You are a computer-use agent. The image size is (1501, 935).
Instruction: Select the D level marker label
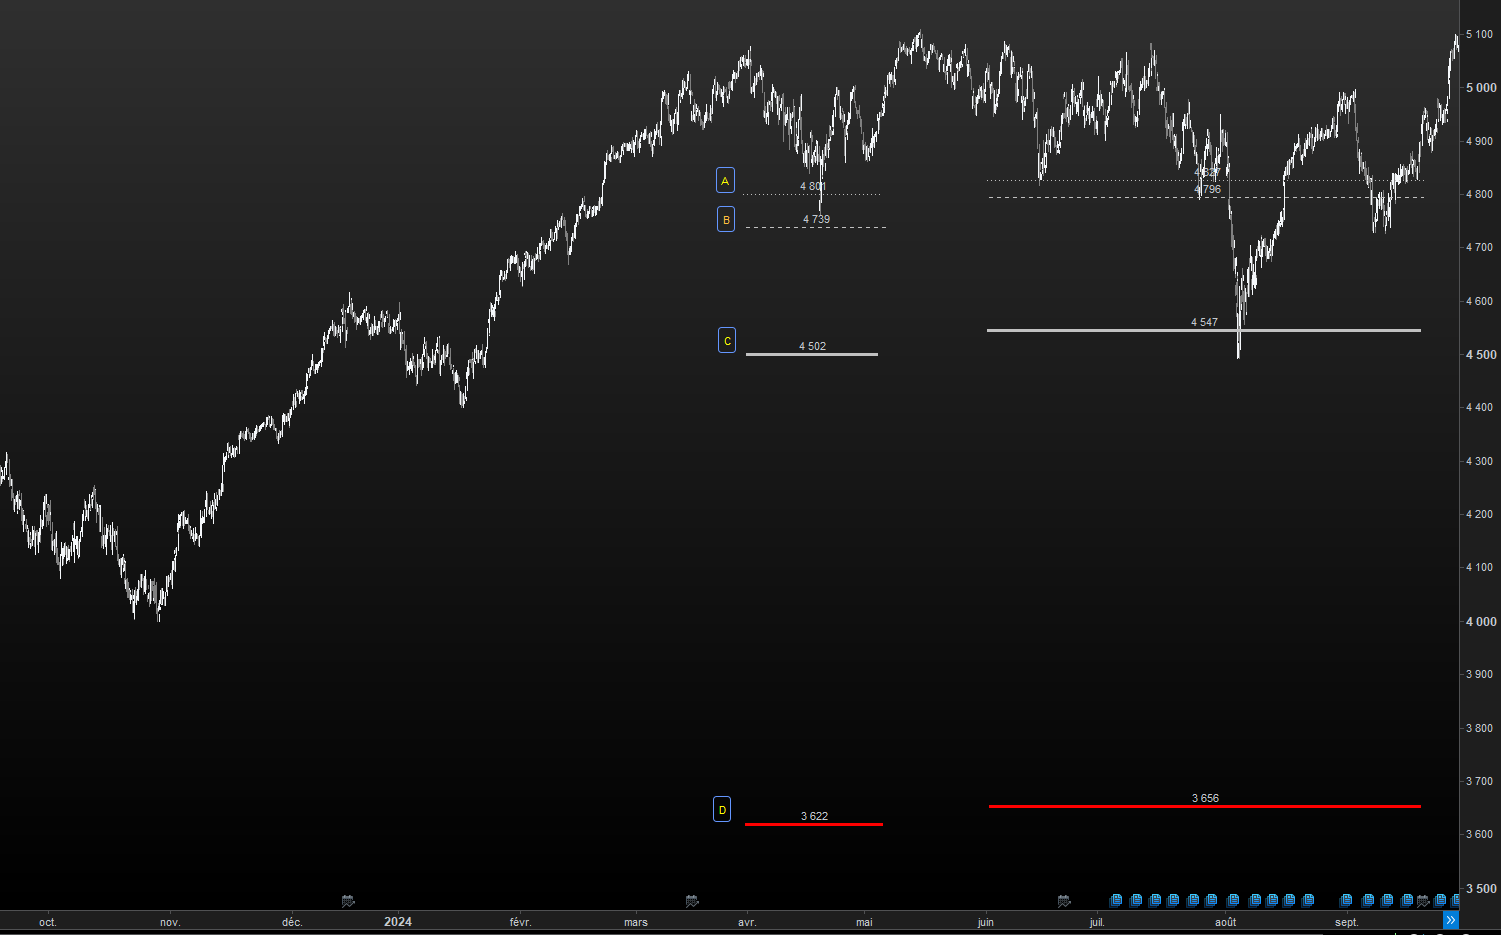tap(722, 809)
